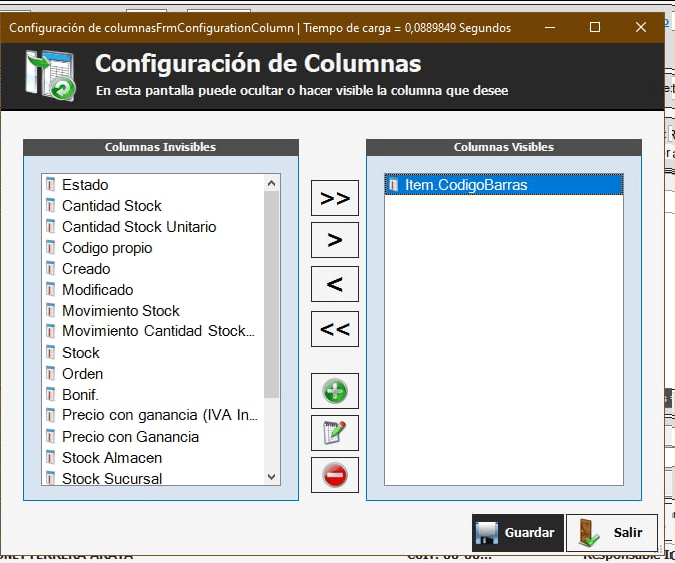Exit dialog using the Salir button
Screen dimensions: 675x563
(613, 533)
